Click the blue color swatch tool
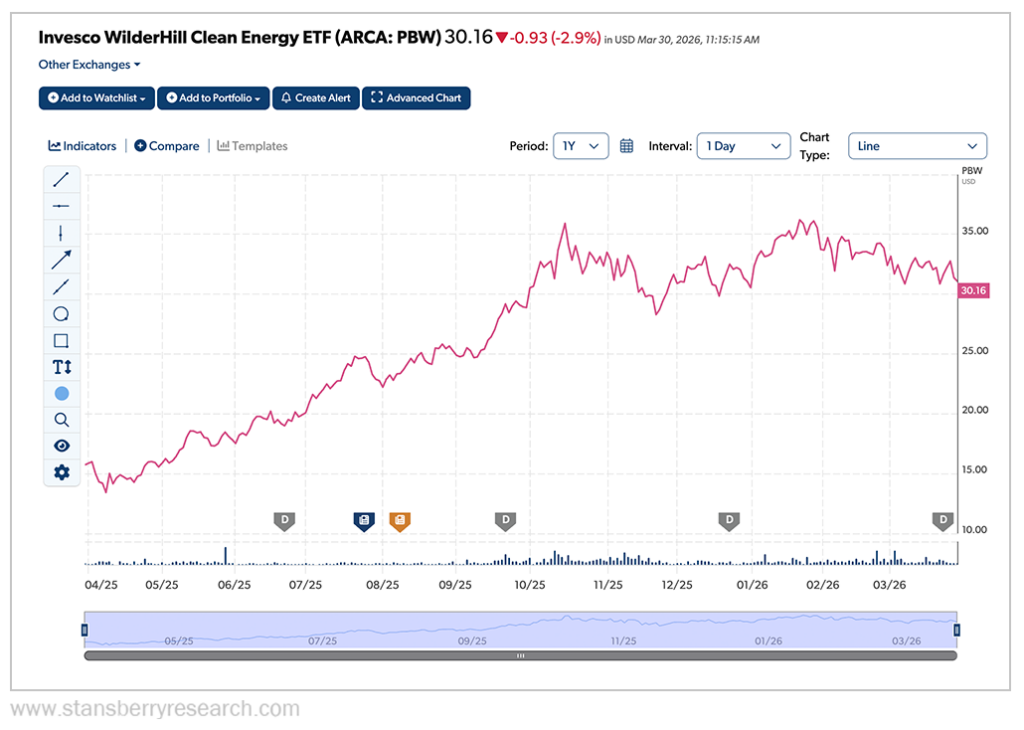The image size is (1024, 730). (x=62, y=394)
